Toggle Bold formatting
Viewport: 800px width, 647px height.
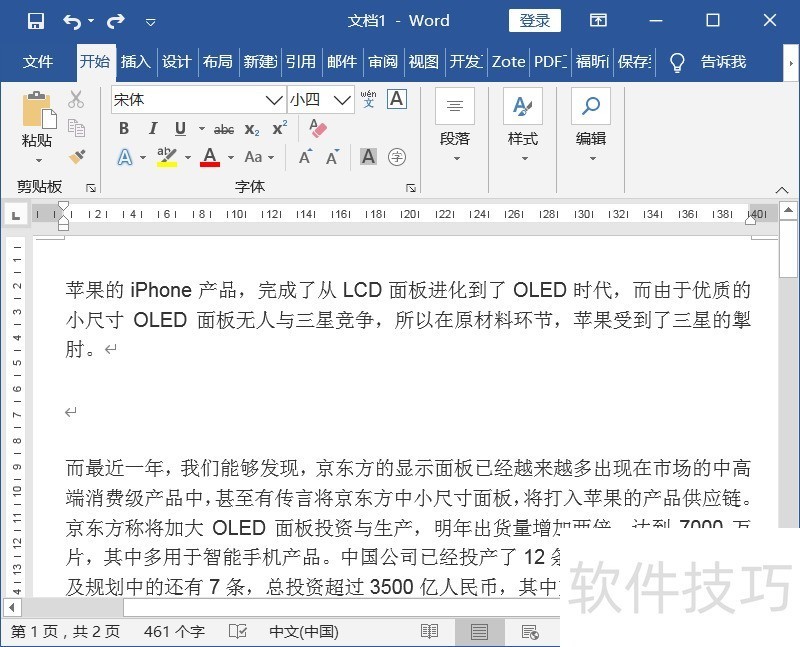tap(124, 128)
